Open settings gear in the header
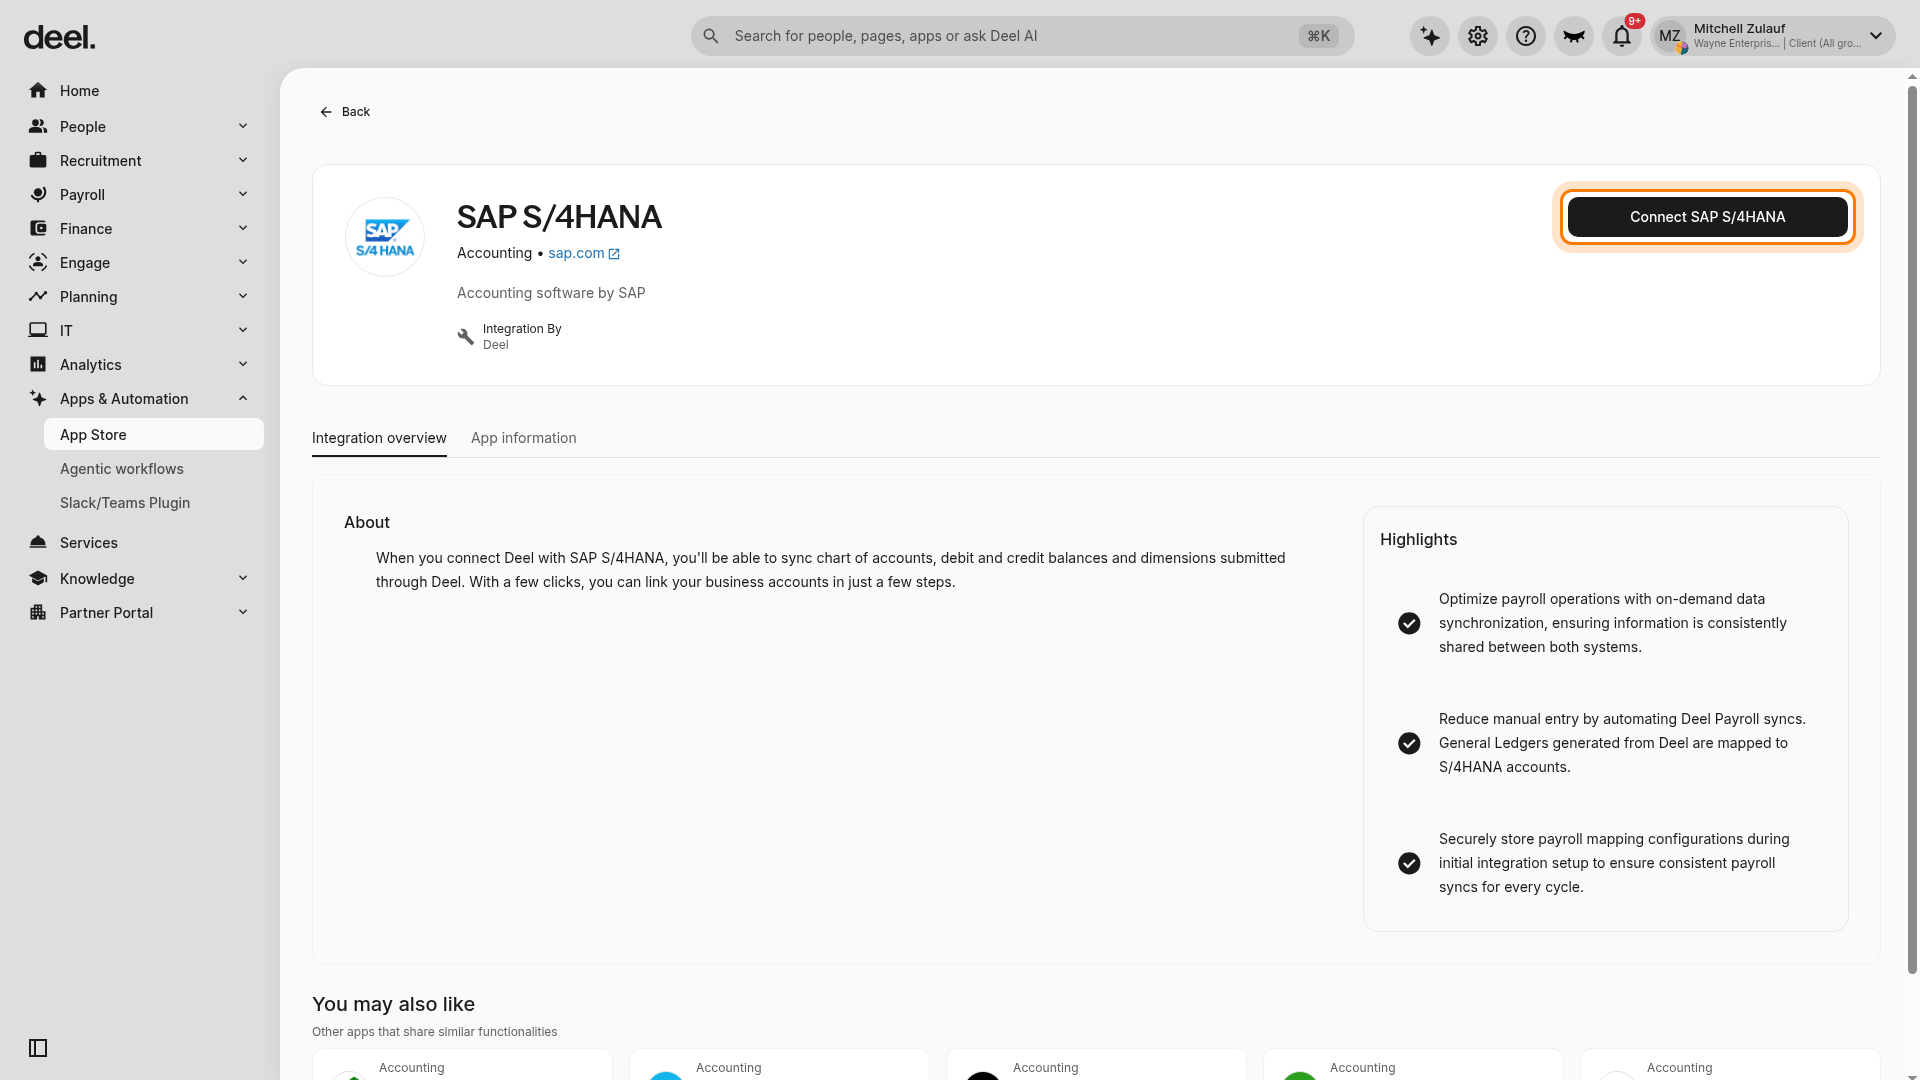This screenshot has height=1080, width=1920. point(1478,37)
